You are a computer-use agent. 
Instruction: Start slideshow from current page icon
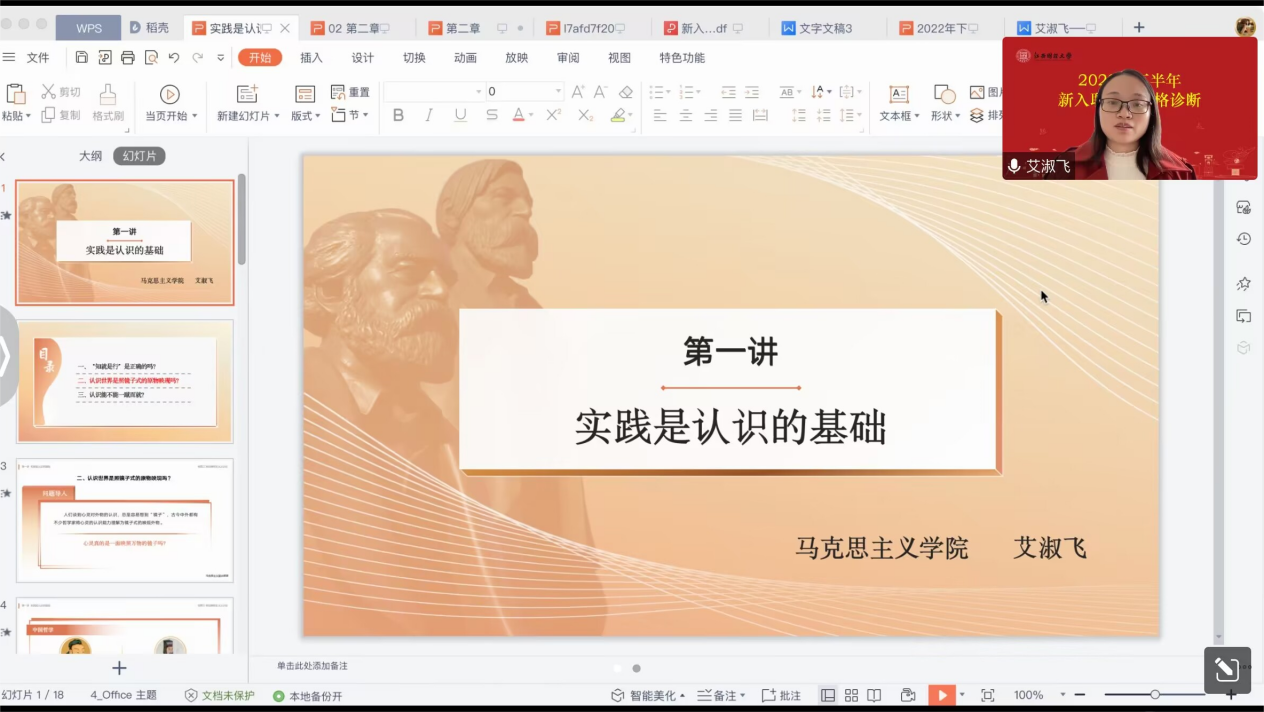pyautogui.click(x=170, y=94)
